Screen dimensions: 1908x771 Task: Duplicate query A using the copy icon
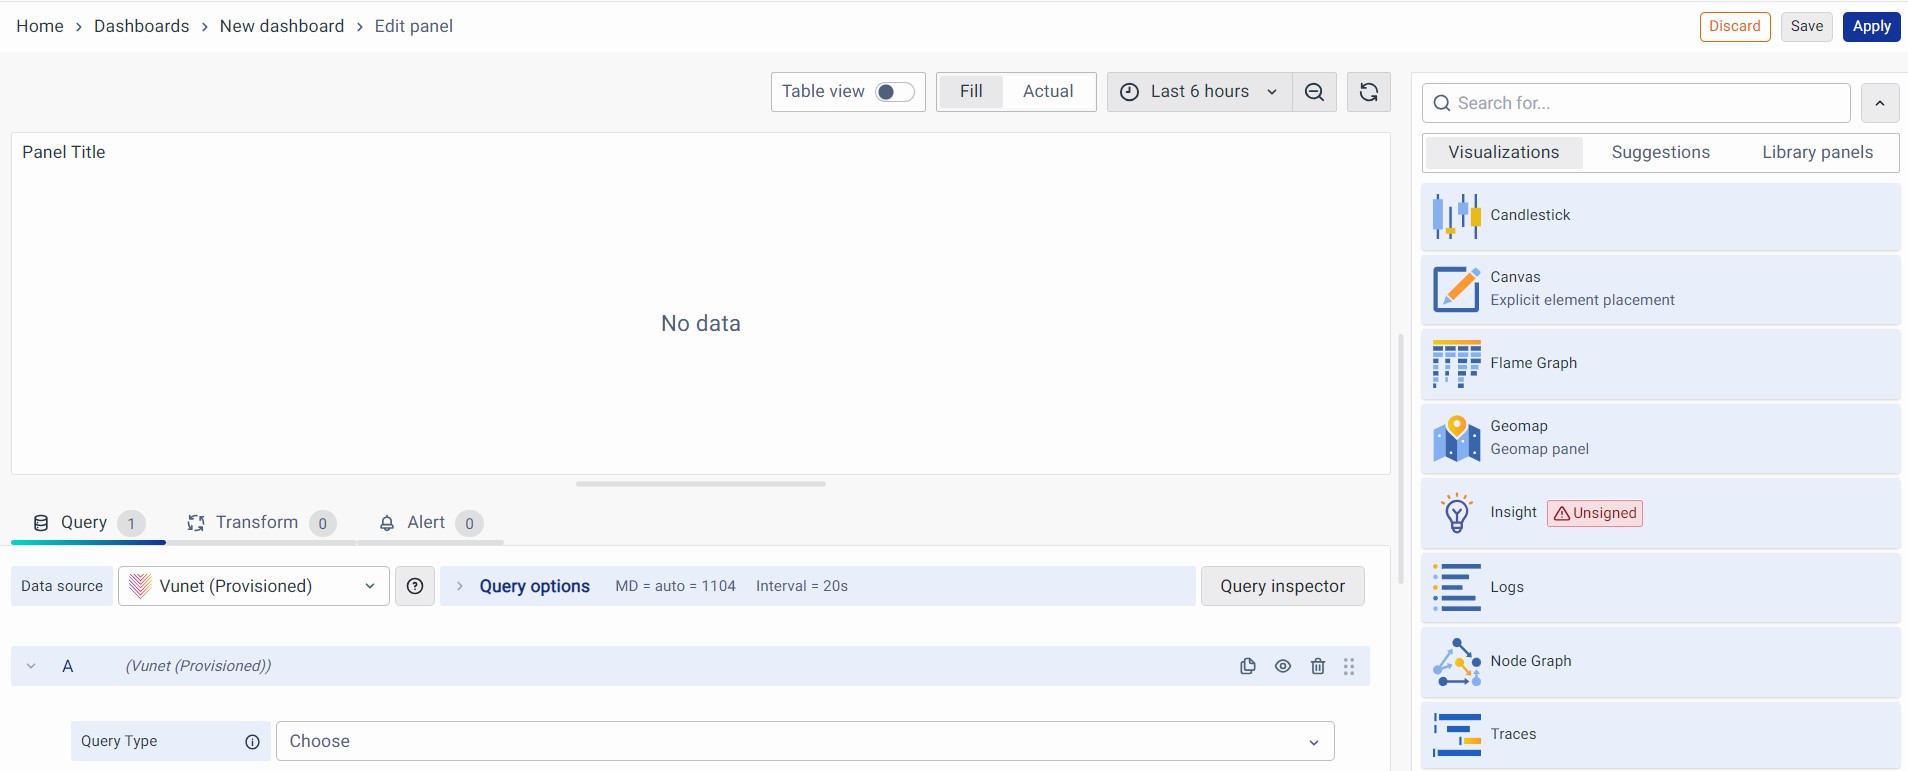pyautogui.click(x=1247, y=666)
